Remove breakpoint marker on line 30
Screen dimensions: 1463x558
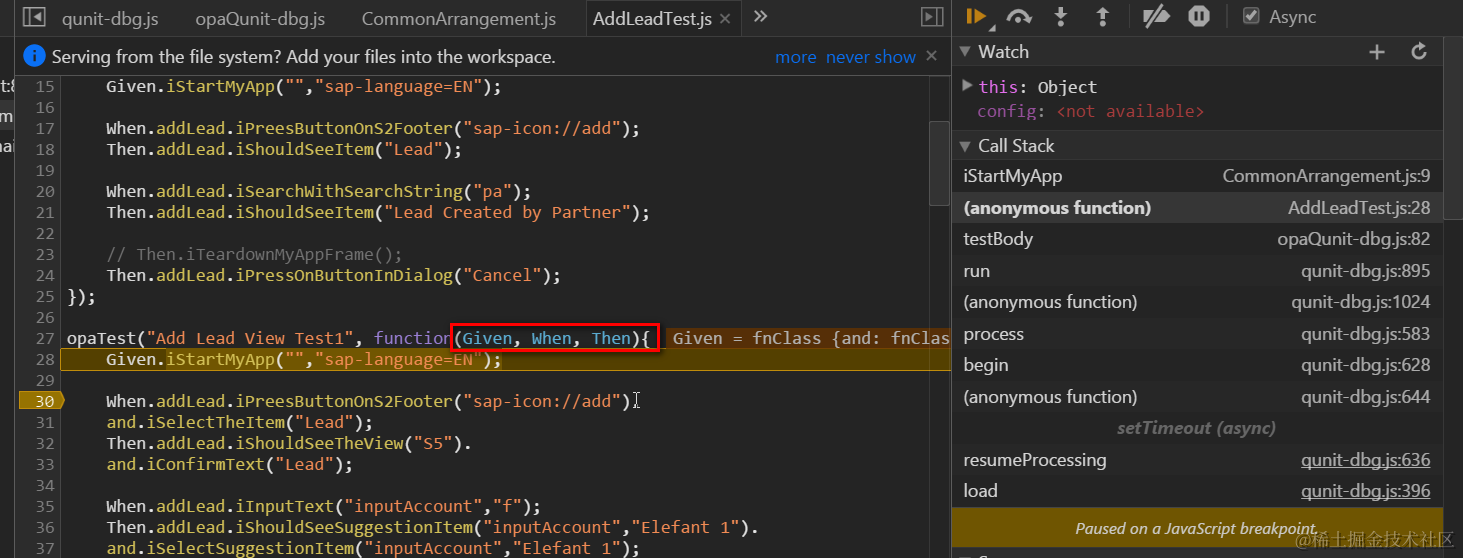[41, 401]
